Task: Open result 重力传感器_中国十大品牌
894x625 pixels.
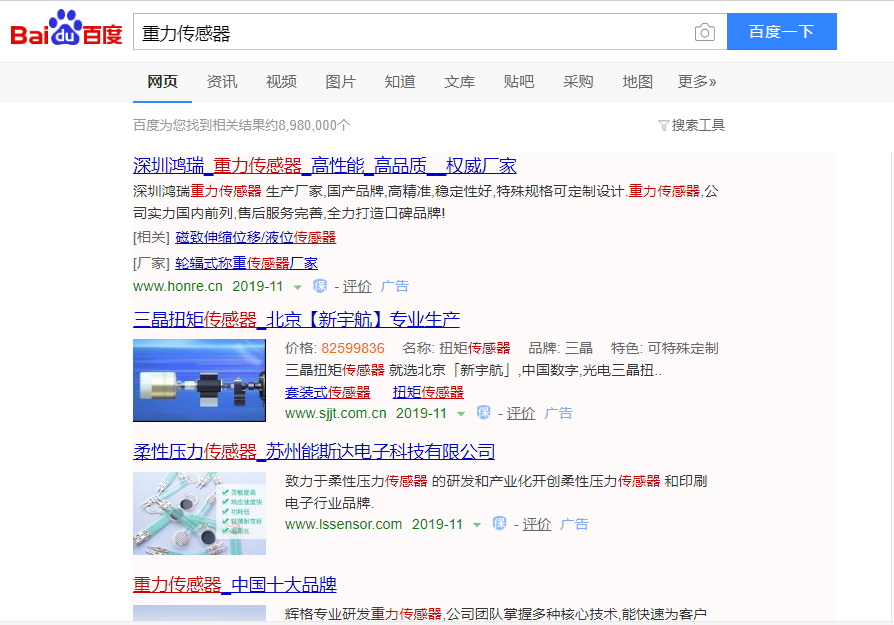Action: [x=235, y=585]
